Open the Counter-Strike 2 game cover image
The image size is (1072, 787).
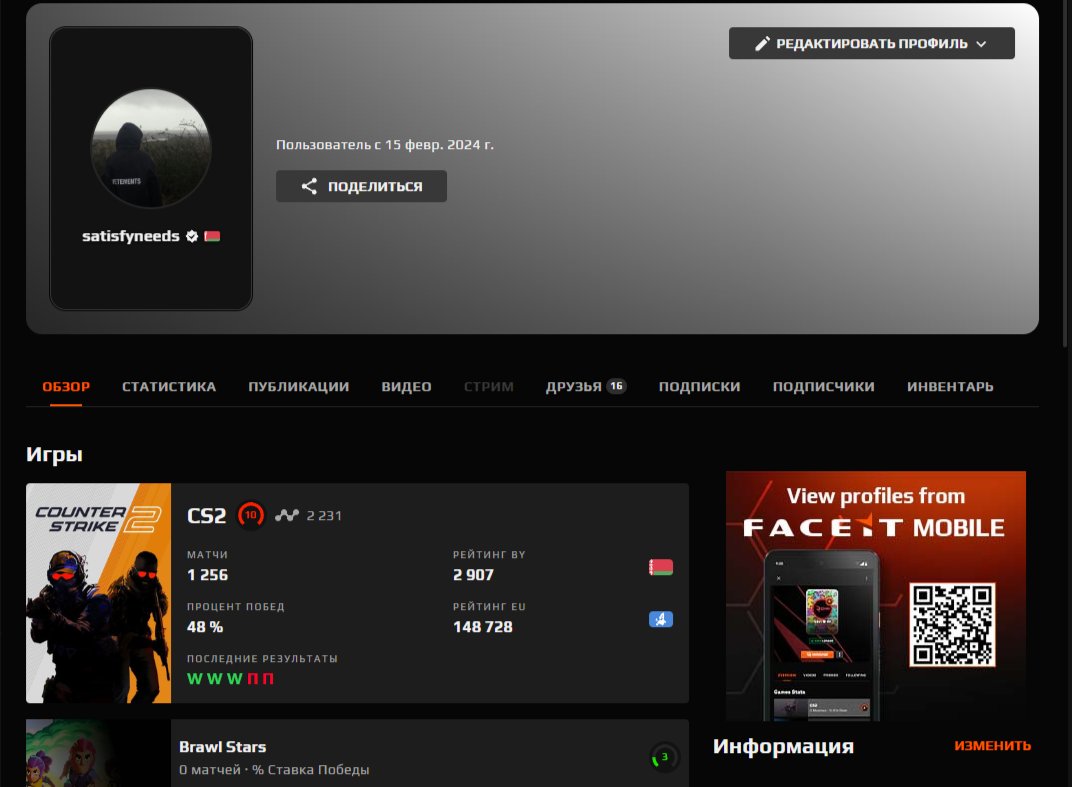coord(98,593)
